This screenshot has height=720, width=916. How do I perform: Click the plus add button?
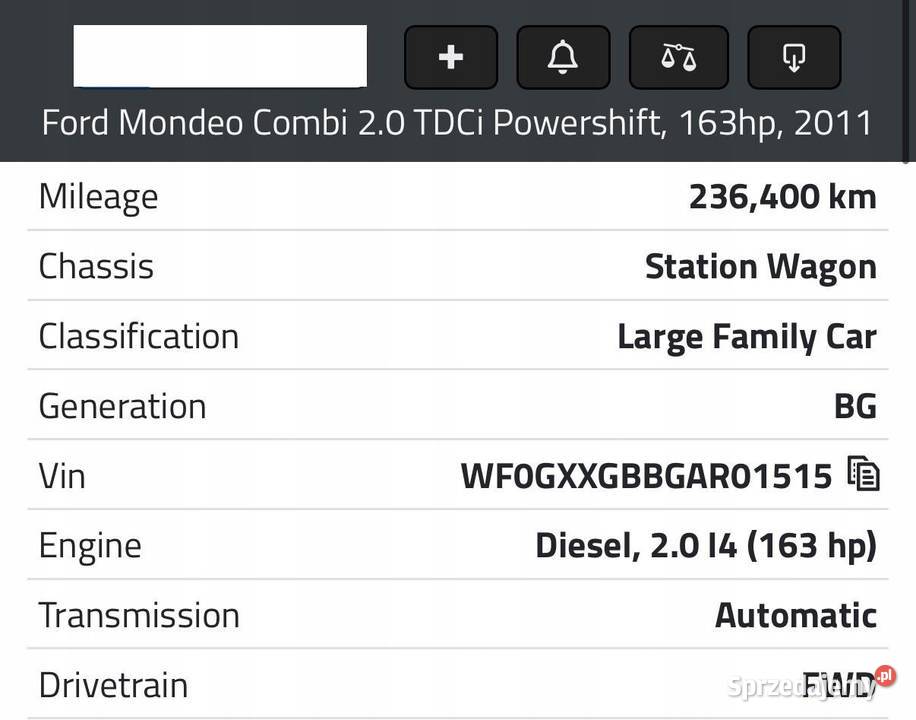(x=450, y=57)
